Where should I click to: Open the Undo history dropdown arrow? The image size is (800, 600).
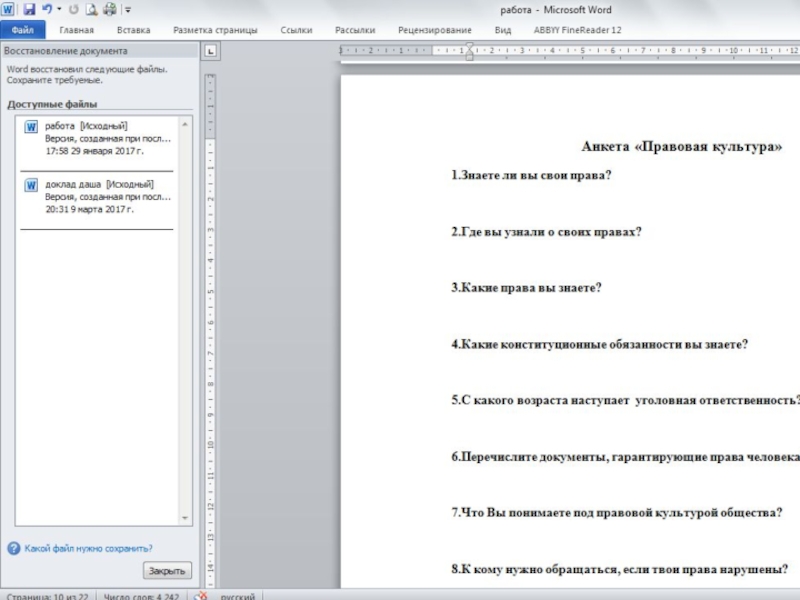(x=59, y=9)
